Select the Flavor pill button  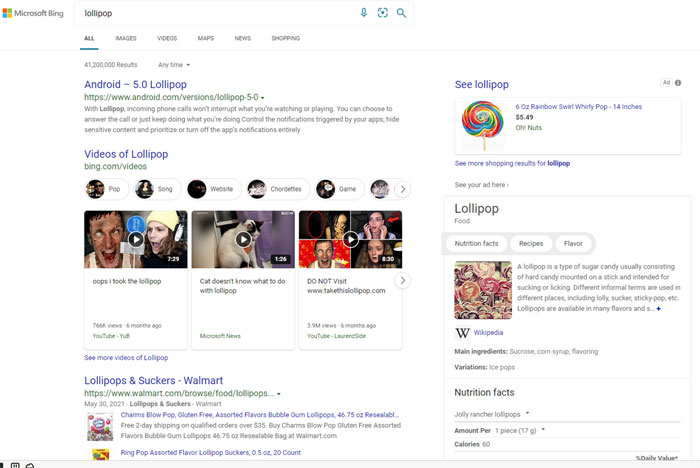click(573, 243)
